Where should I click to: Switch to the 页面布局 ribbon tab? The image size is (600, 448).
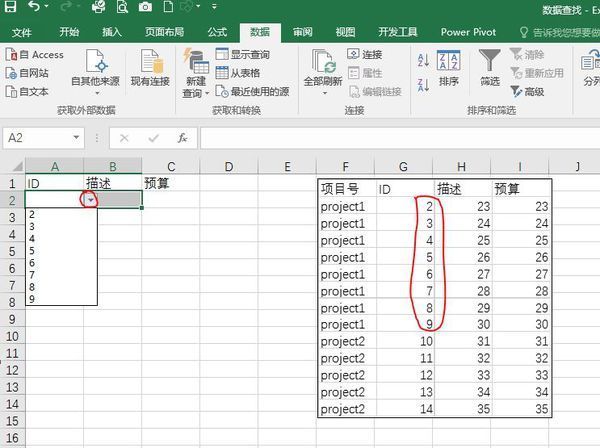coord(164,32)
